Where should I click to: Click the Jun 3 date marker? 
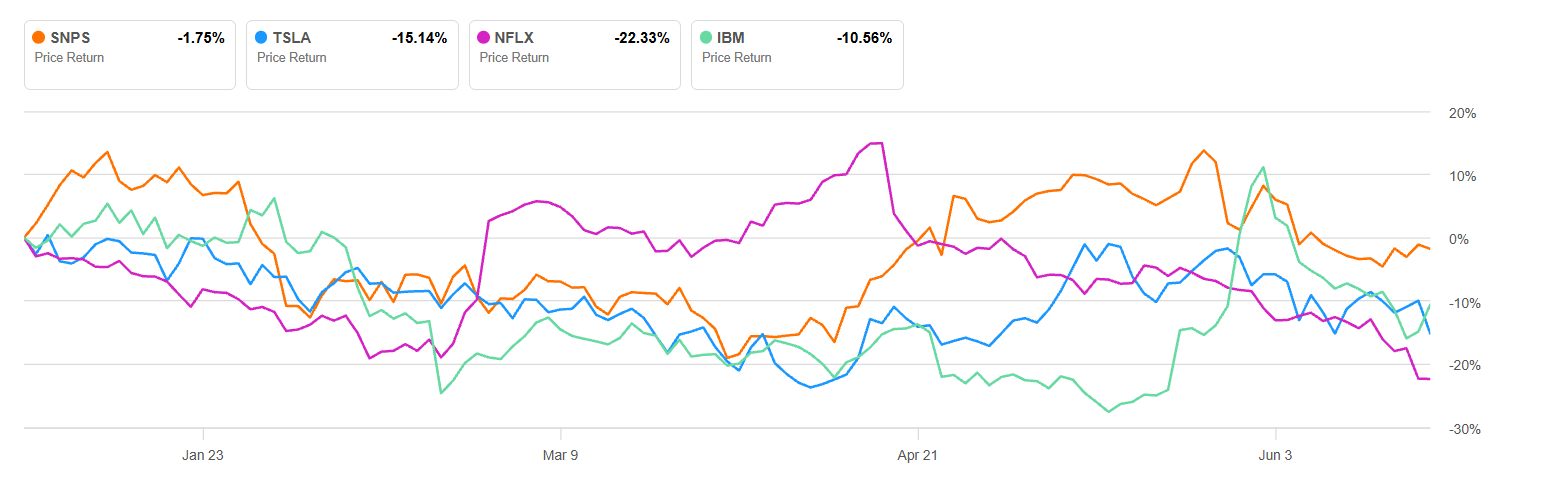click(1275, 455)
